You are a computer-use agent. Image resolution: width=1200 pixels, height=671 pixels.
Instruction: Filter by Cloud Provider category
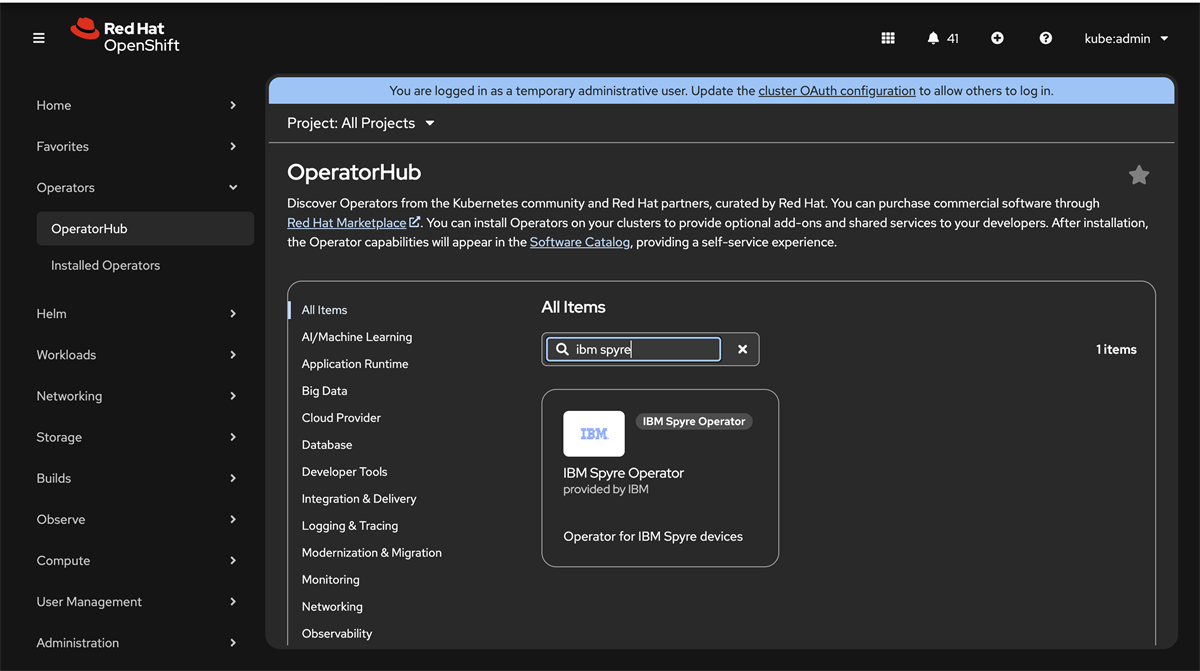click(x=341, y=418)
